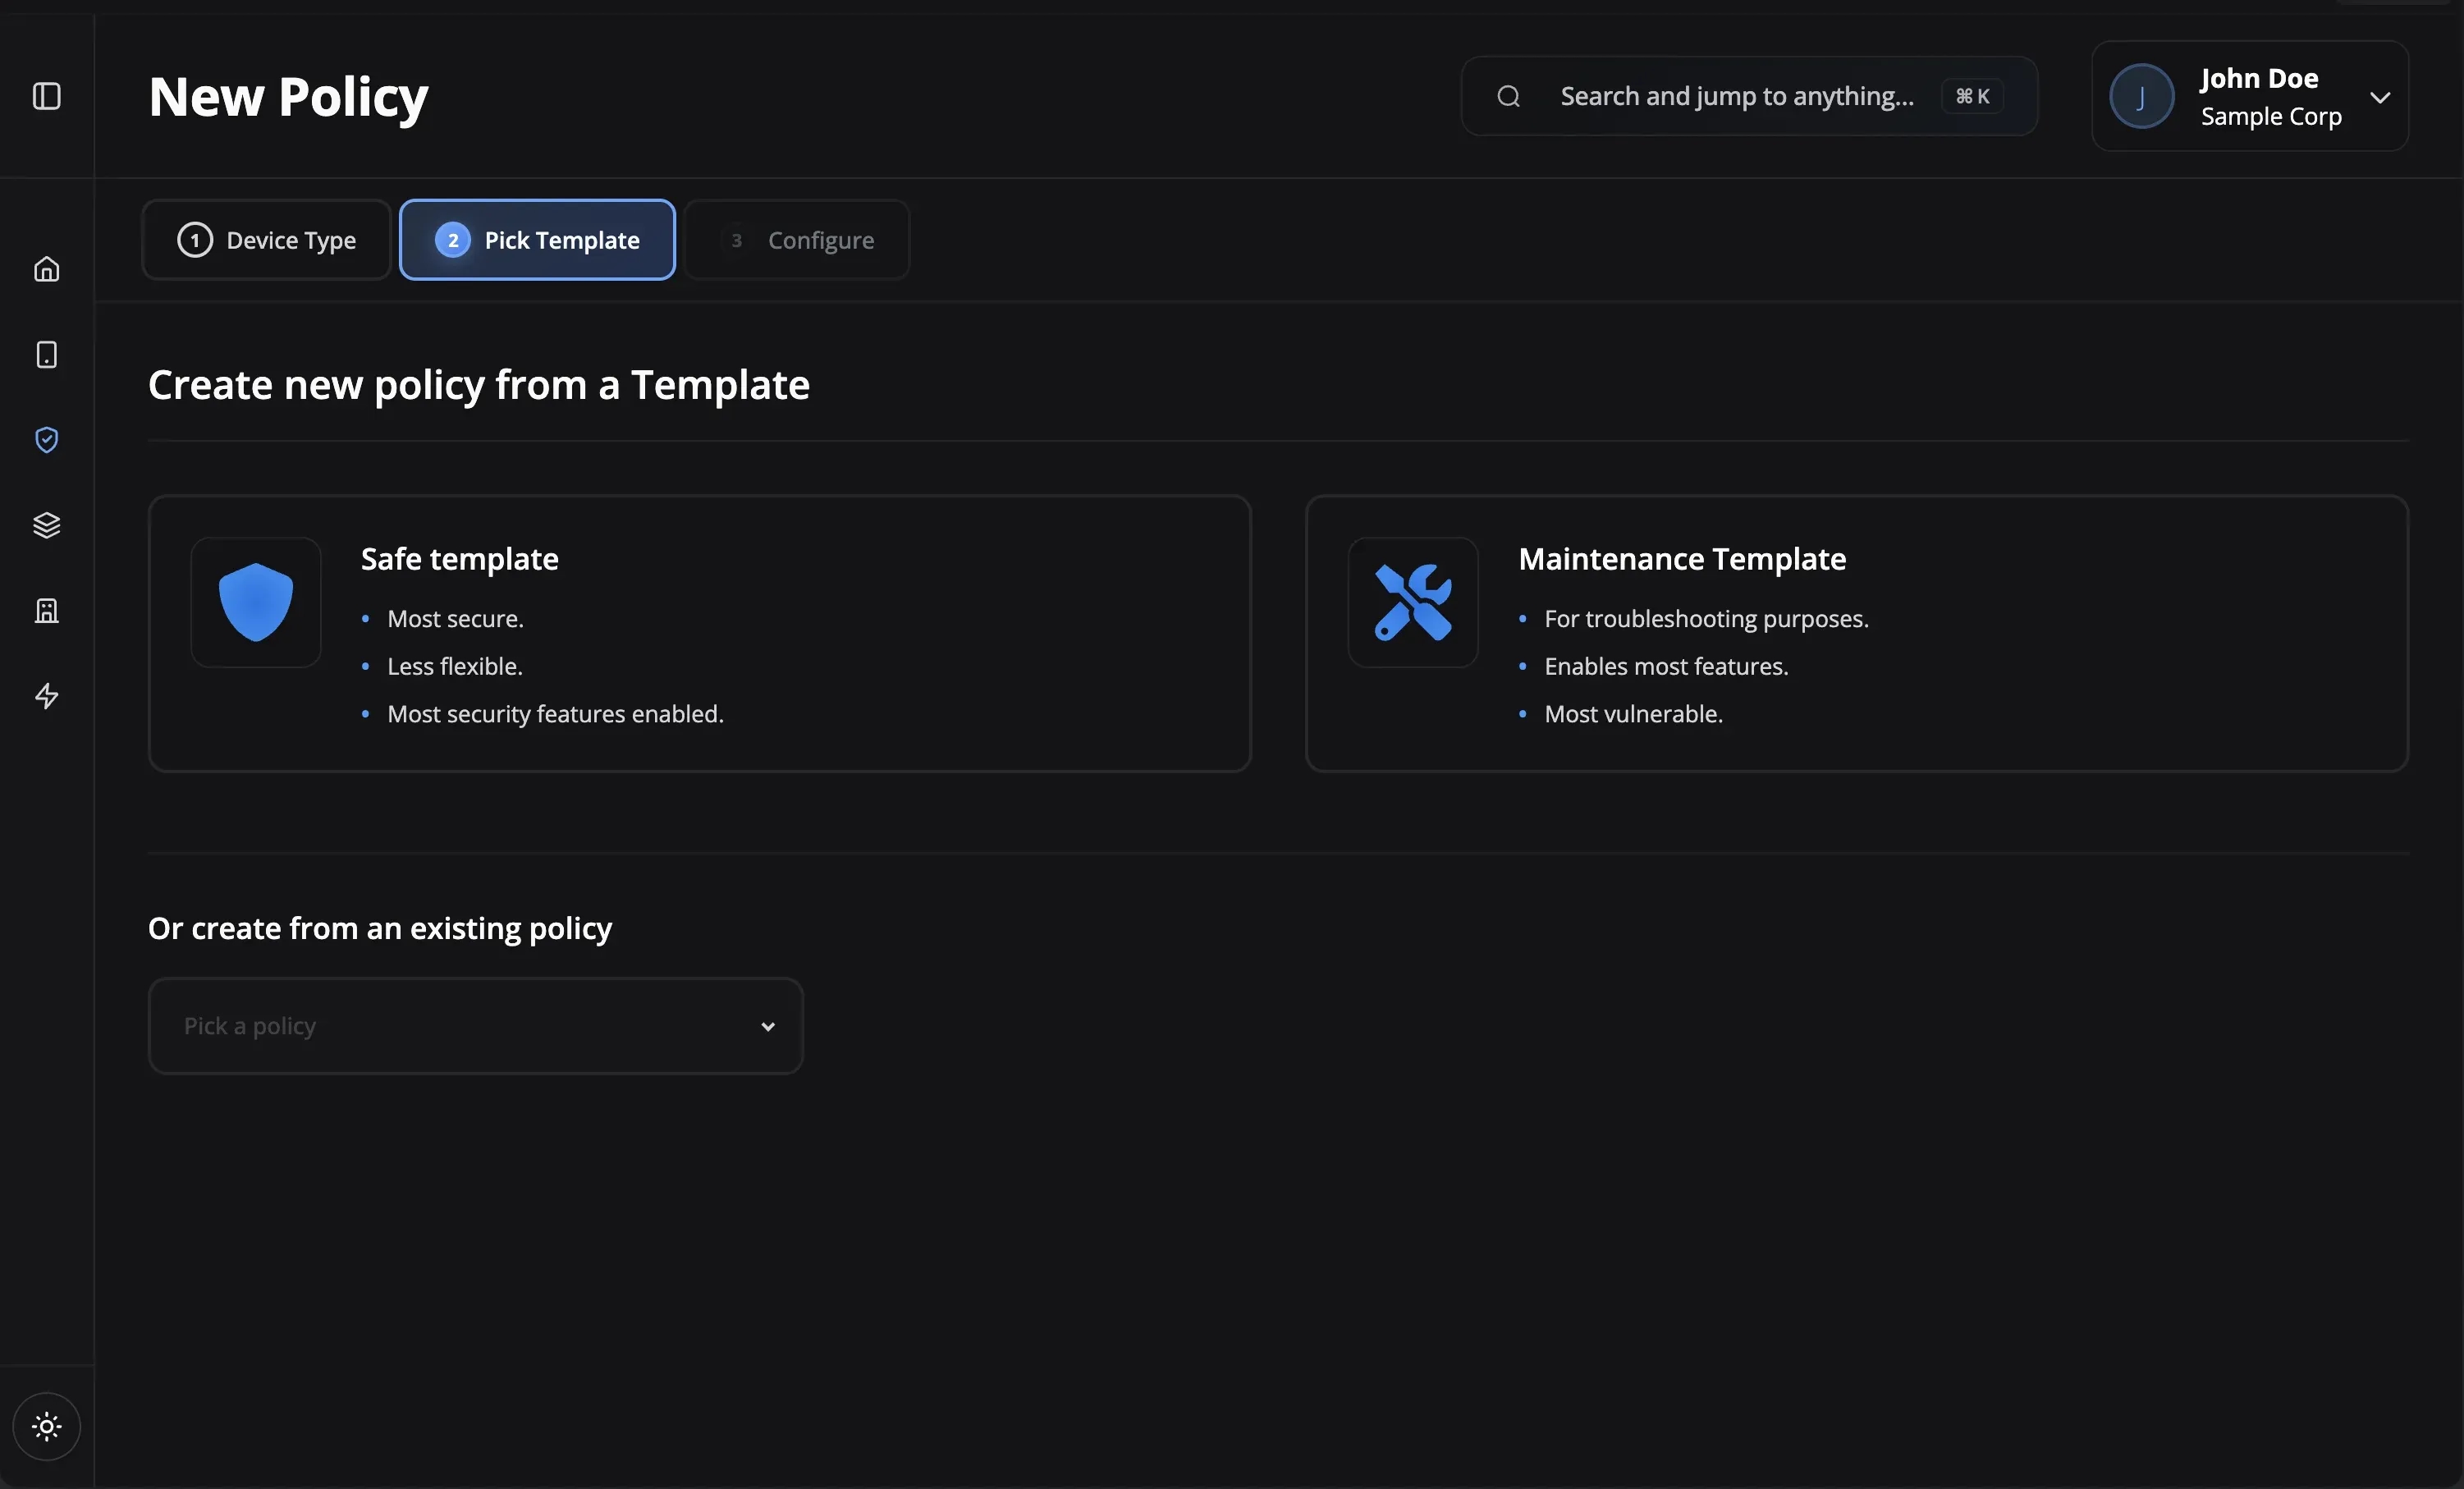The height and width of the screenshot is (1489, 2464).
Task: Expand the John Doe account menu
Action: (x=2380, y=97)
